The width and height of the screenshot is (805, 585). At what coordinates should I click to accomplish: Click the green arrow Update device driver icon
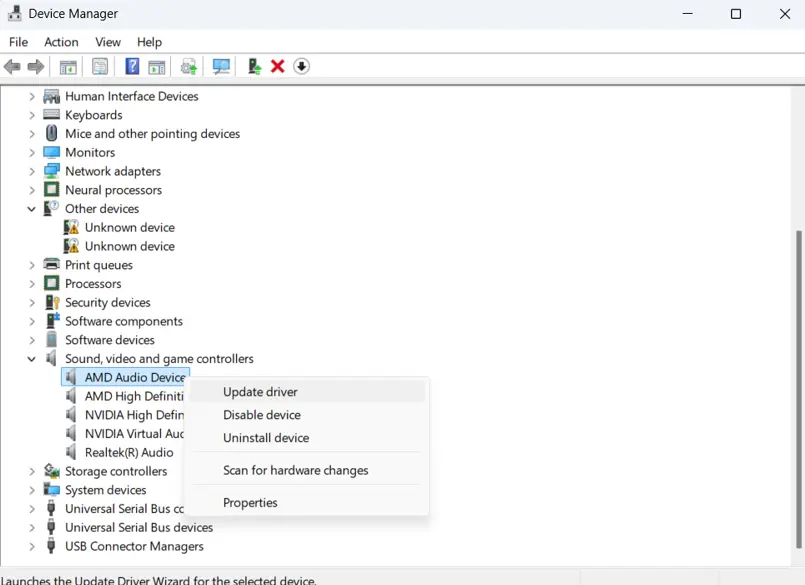coord(254,67)
